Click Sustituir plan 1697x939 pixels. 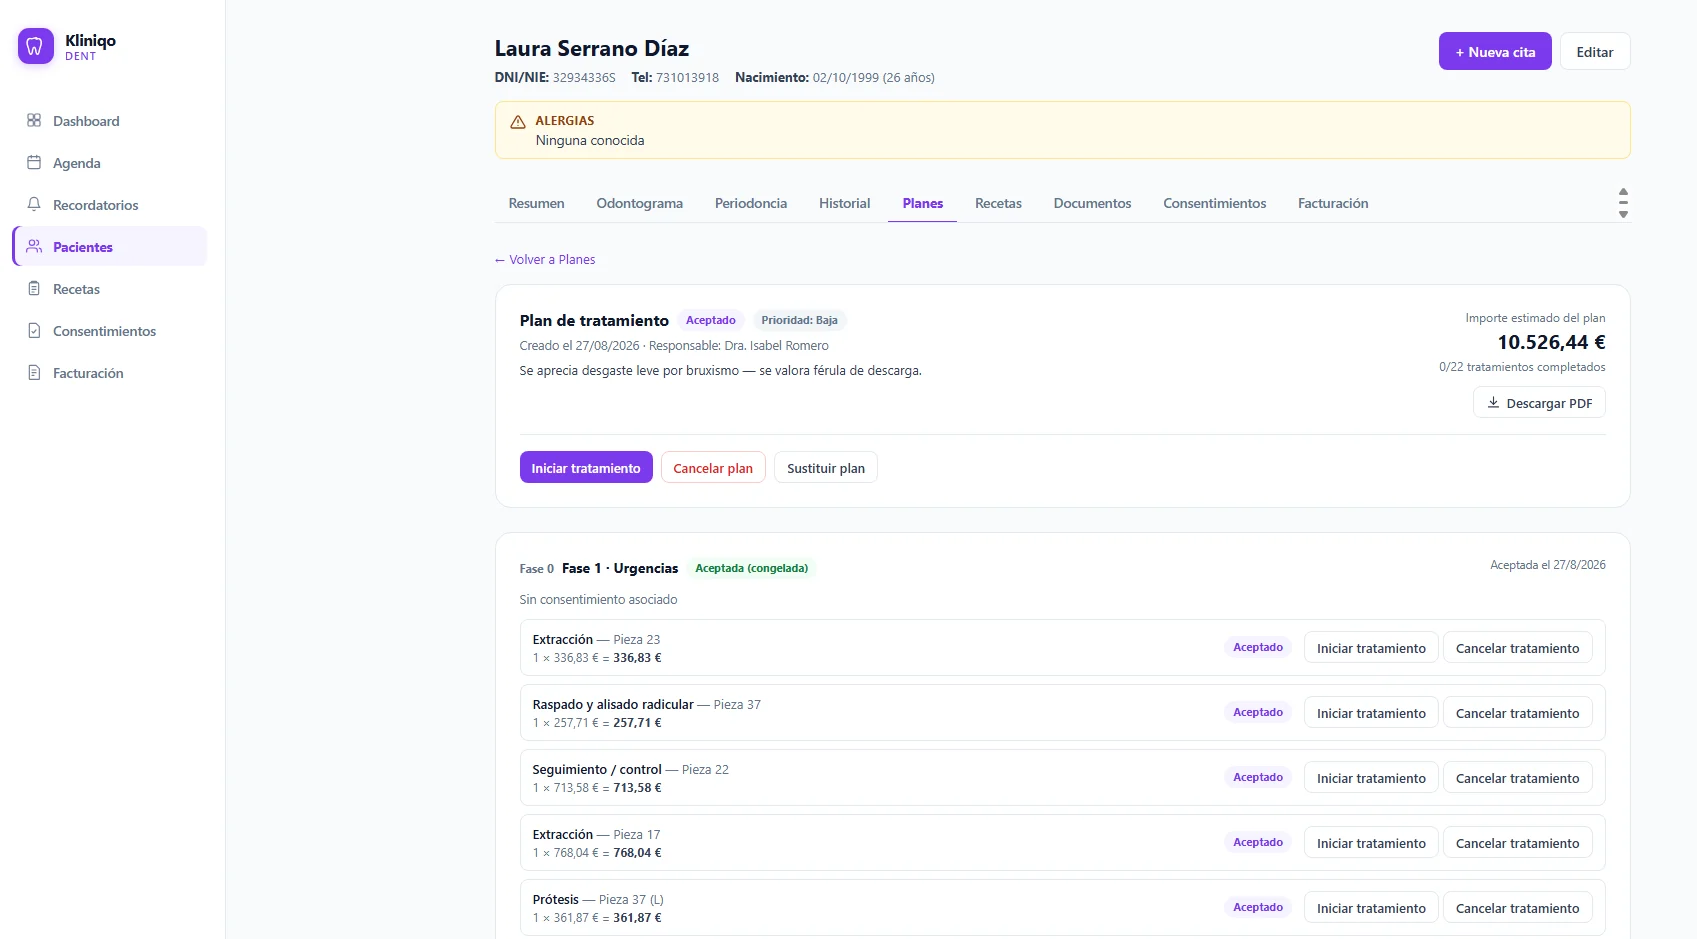[826, 468]
